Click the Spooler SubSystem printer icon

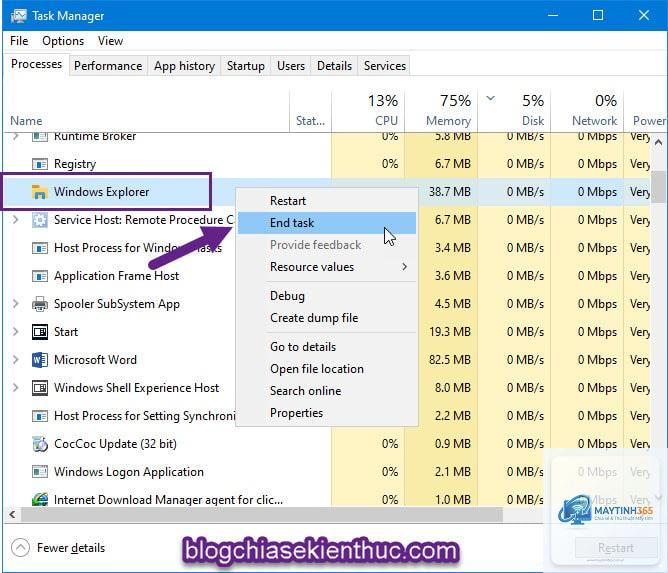pyautogui.click(x=40, y=304)
